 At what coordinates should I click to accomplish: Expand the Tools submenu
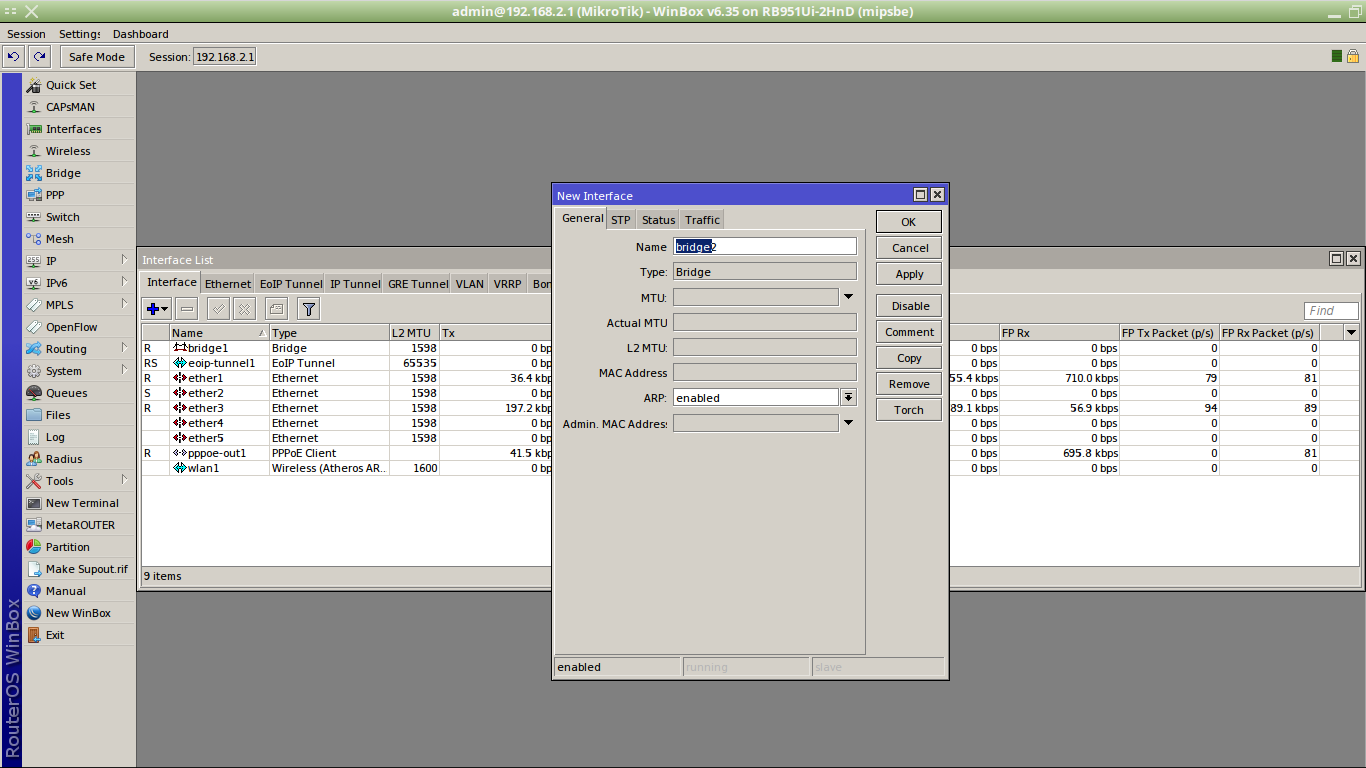(x=78, y=481)
